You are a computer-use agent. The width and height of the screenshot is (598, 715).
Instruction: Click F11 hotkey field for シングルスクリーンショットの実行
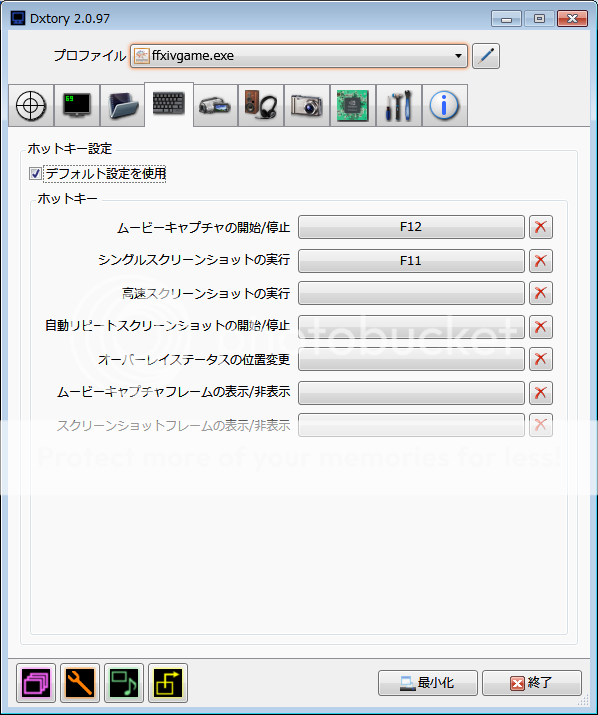(411, 261)
